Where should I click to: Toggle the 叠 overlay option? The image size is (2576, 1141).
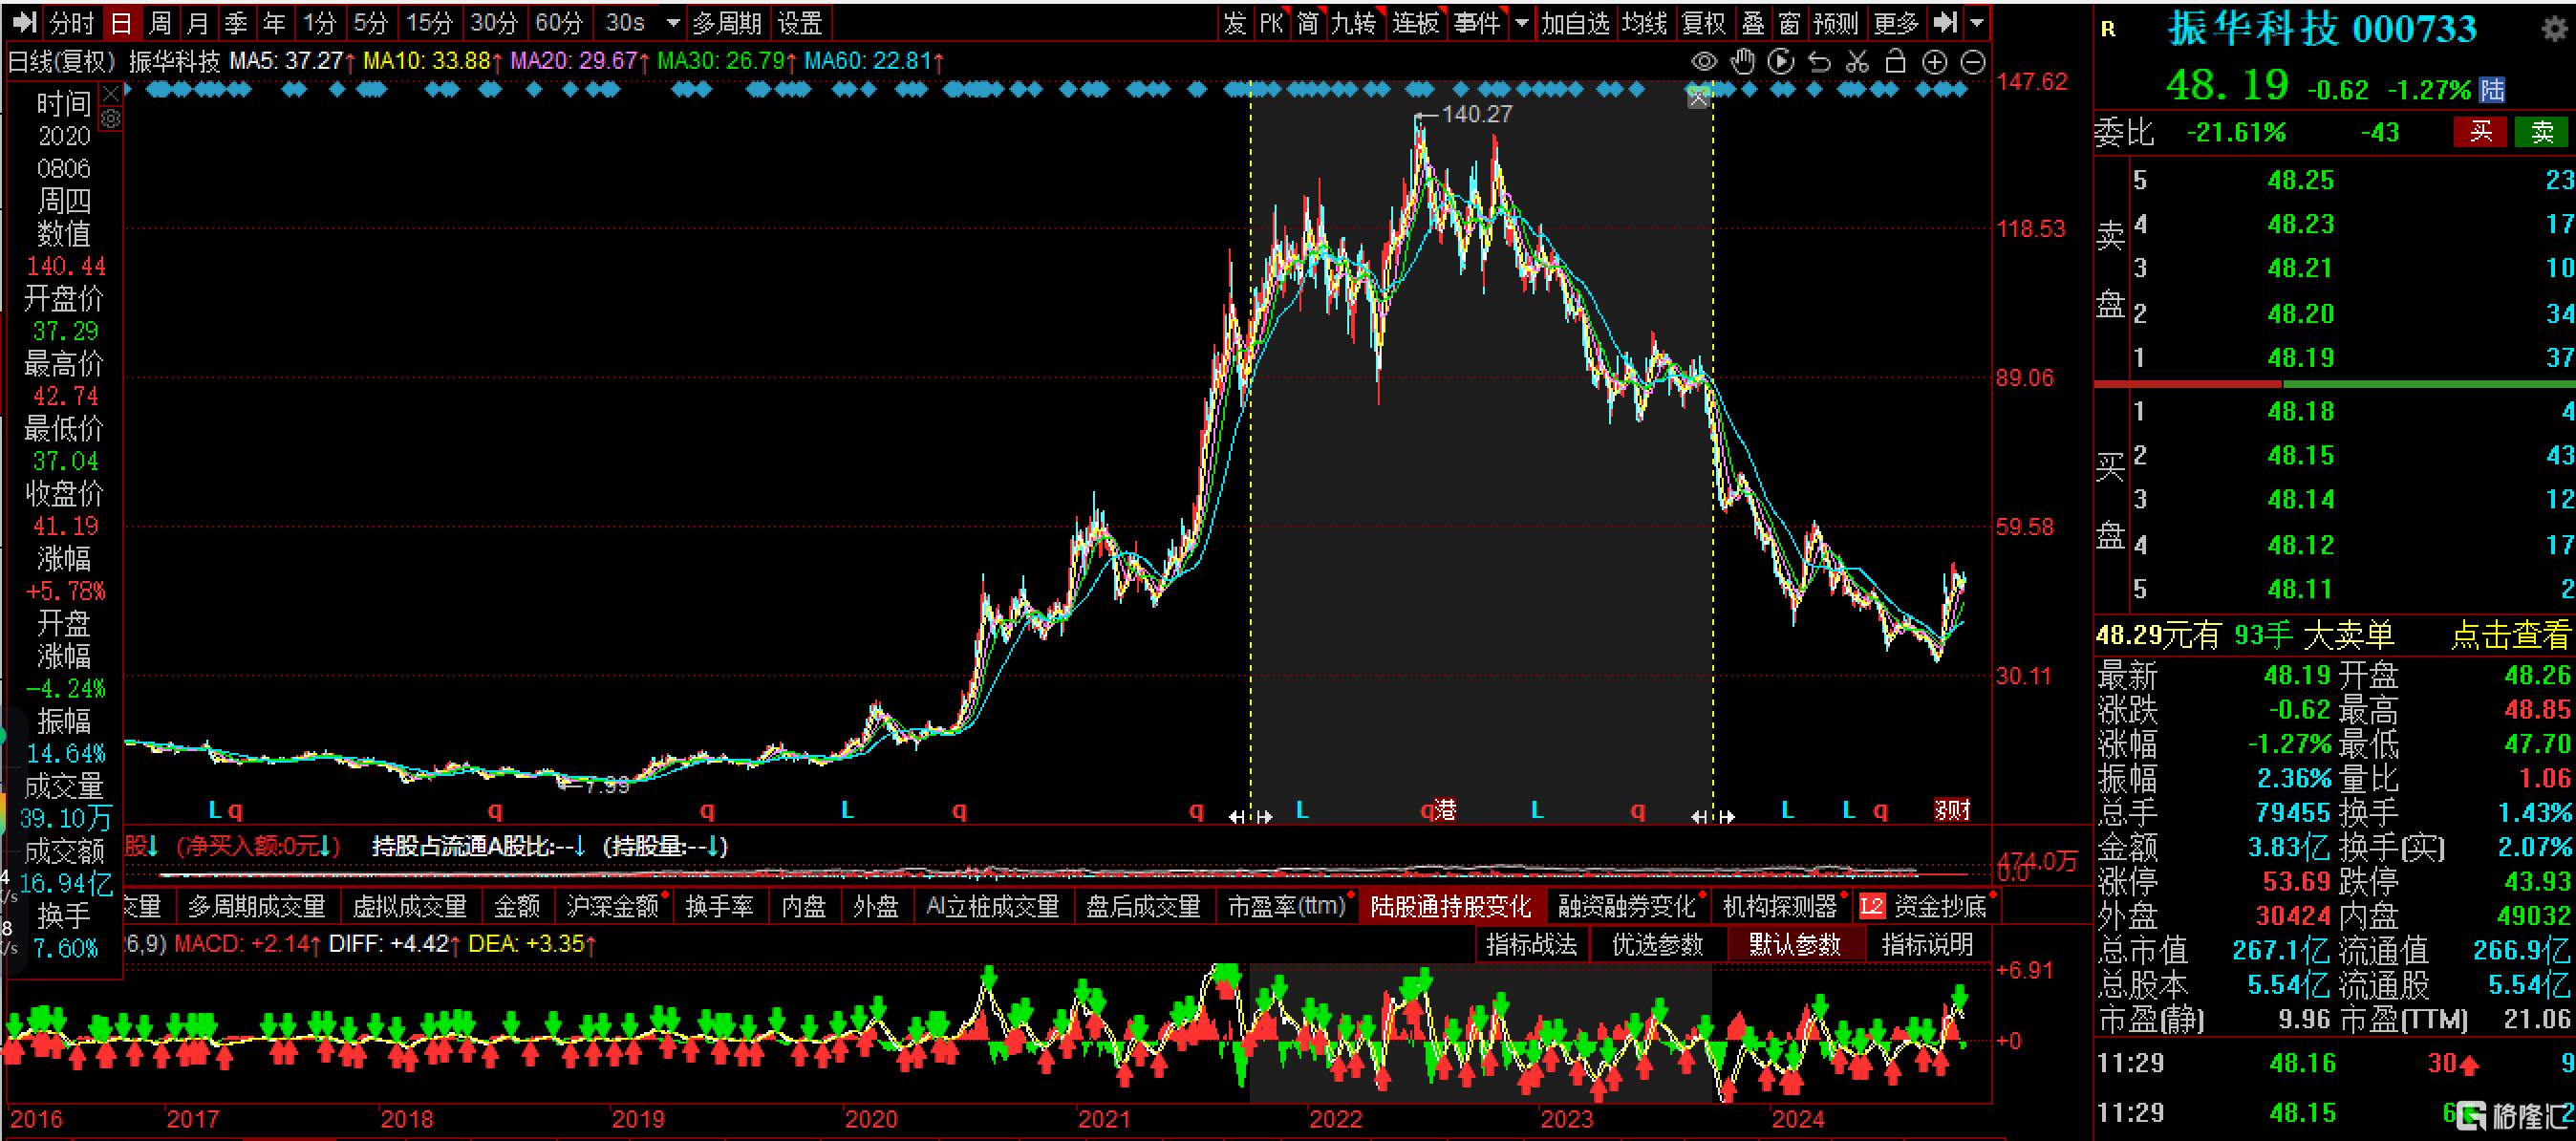click(1752, 22)
